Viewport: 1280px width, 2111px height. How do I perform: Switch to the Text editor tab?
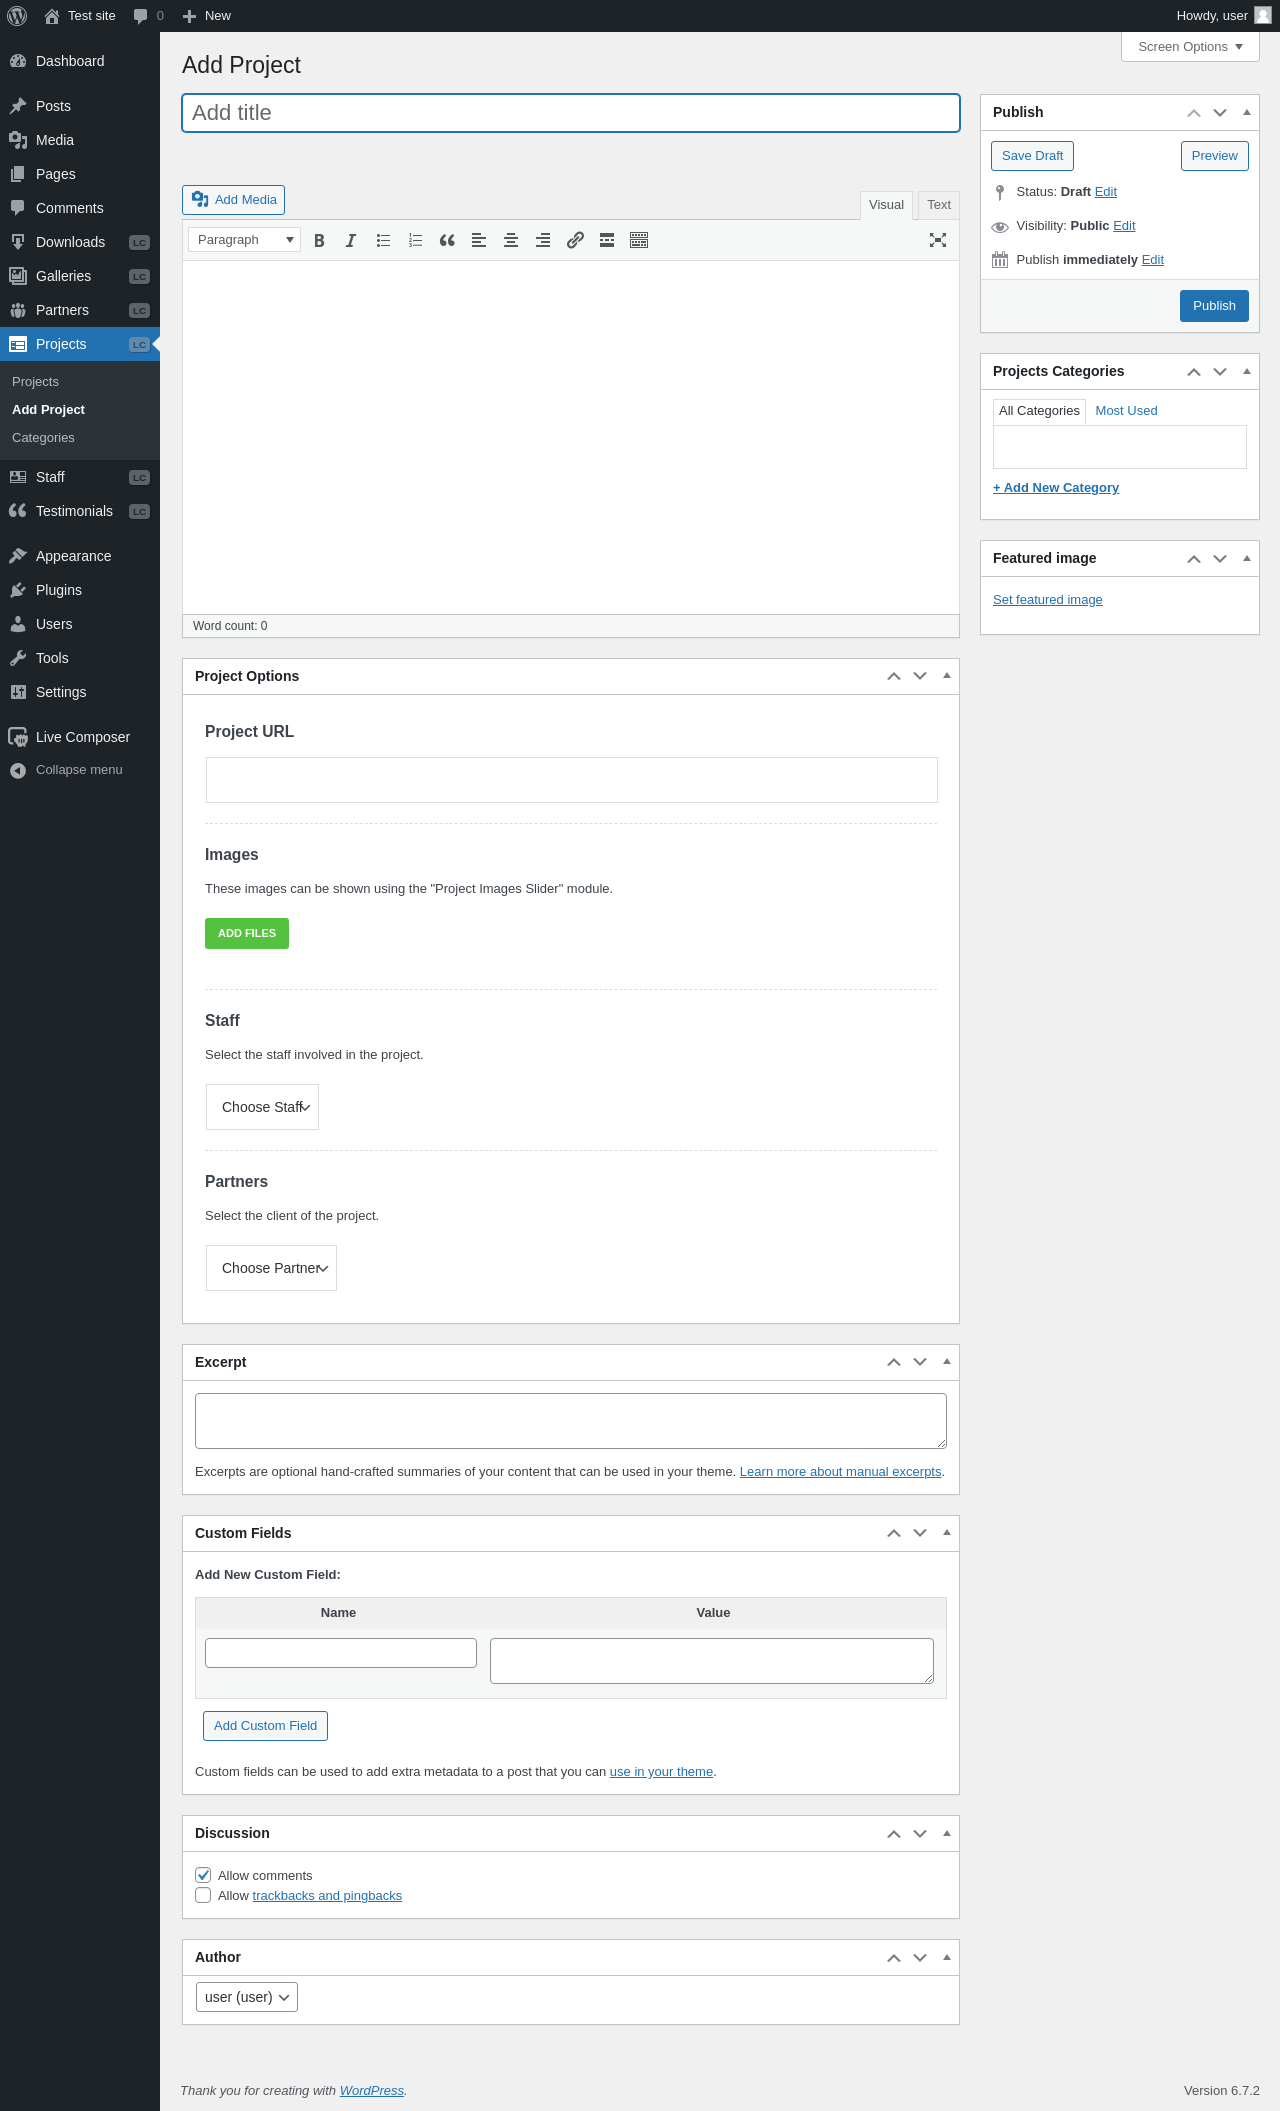point(938,205)
